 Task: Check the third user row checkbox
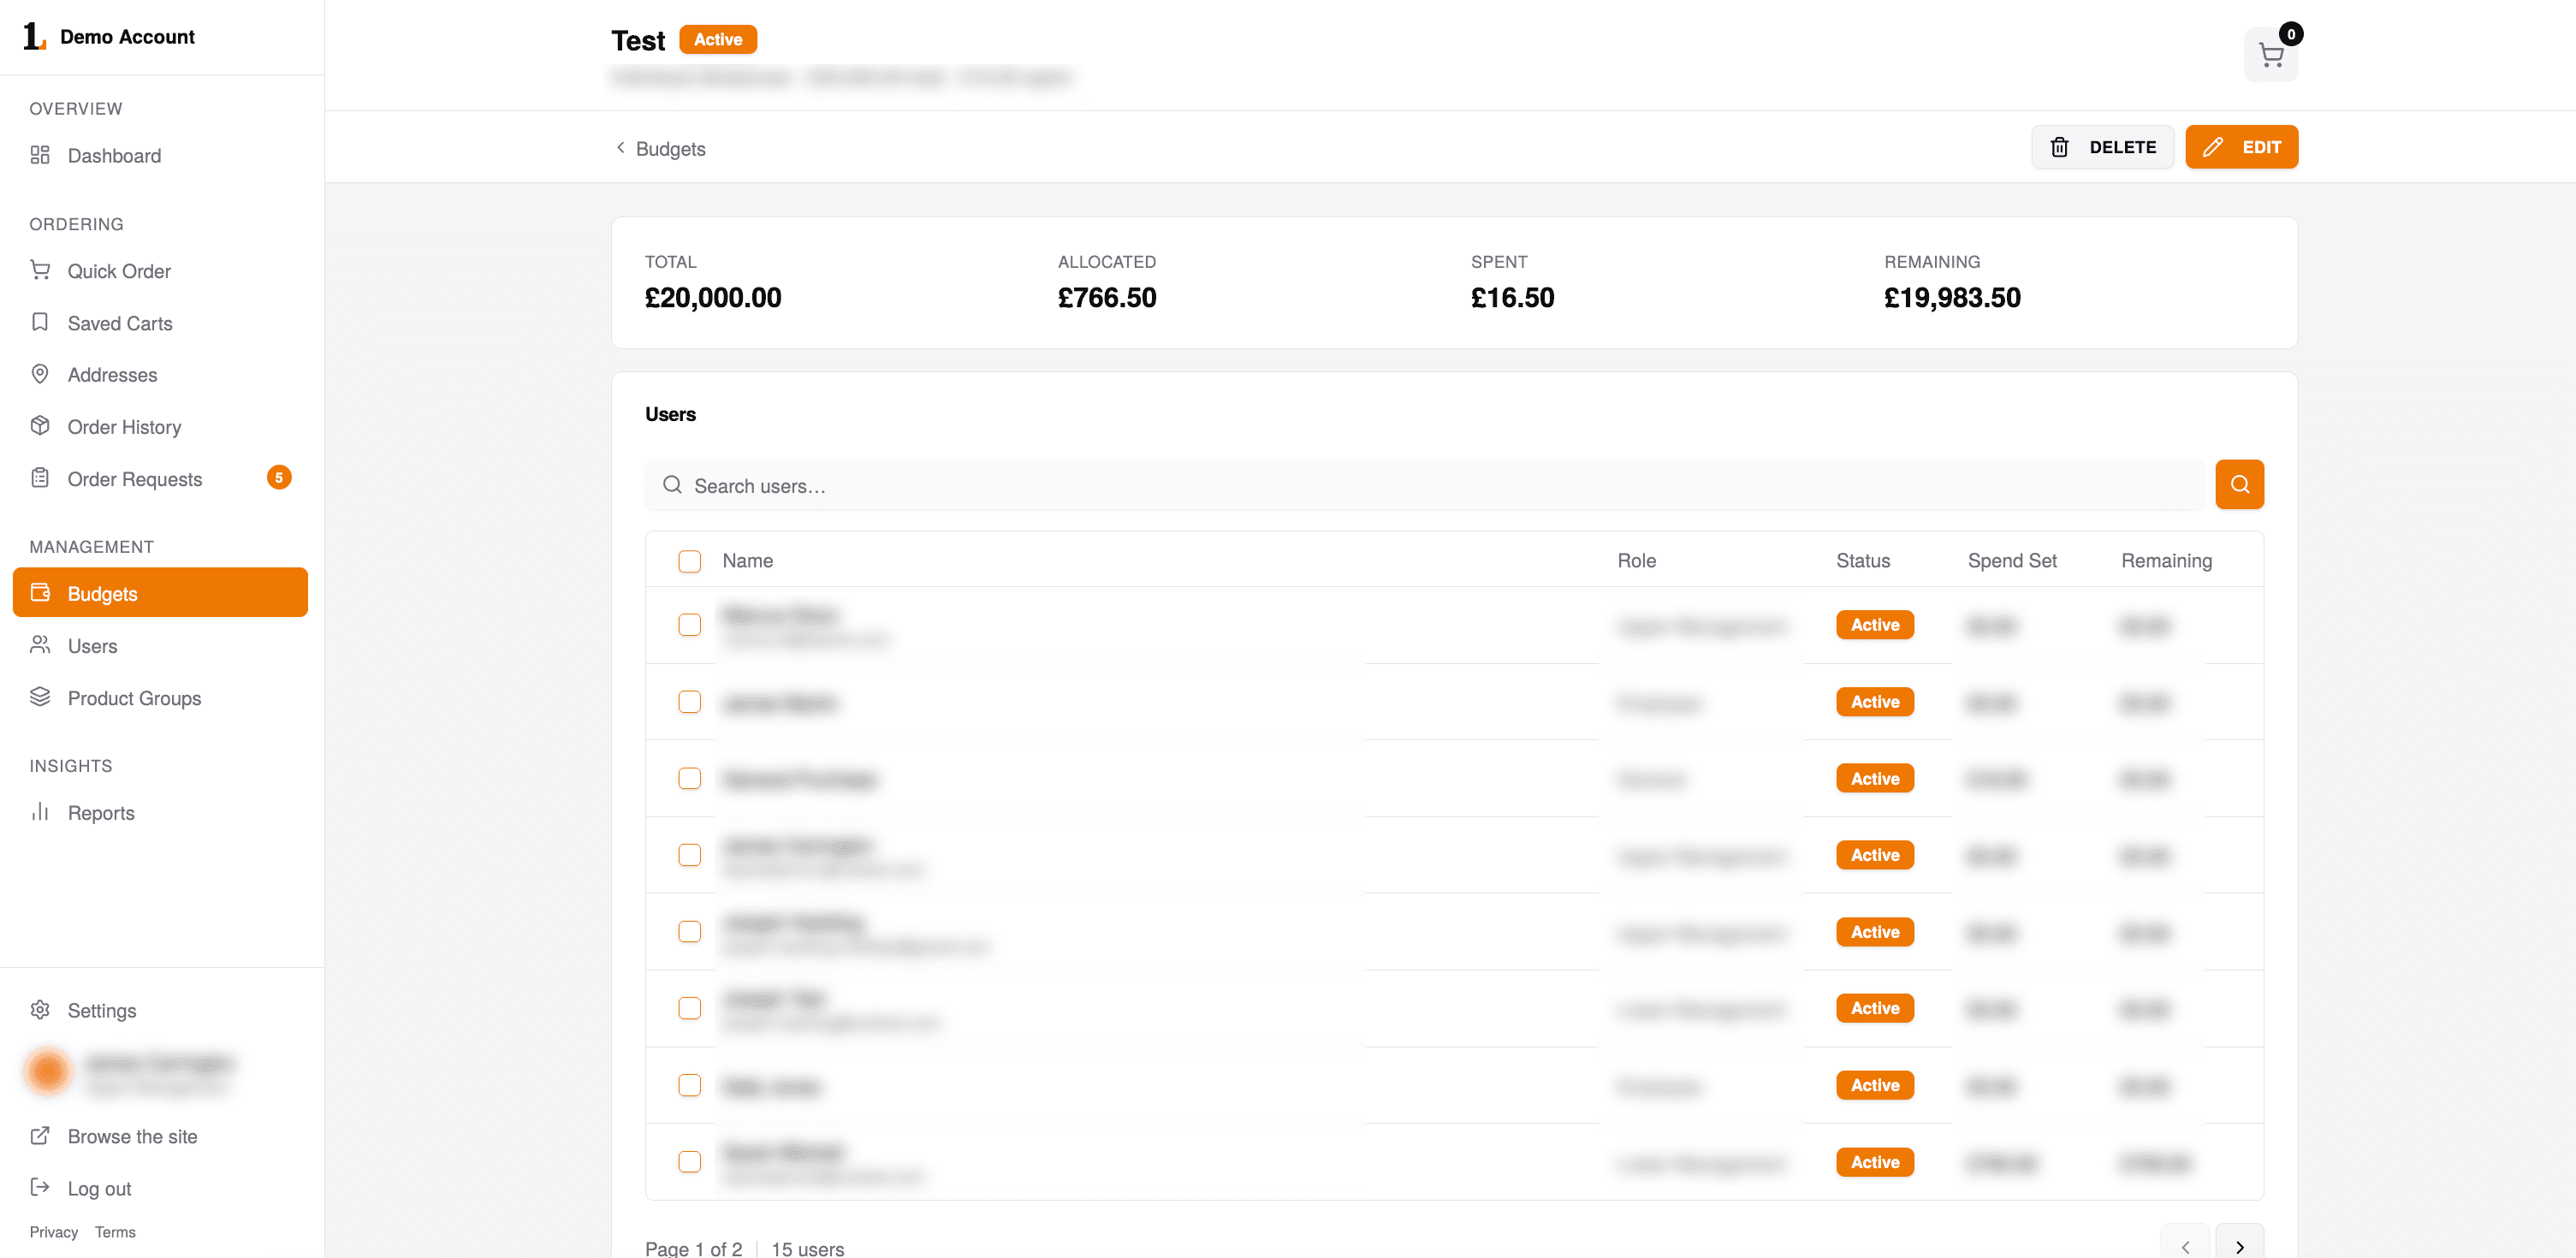689,779
